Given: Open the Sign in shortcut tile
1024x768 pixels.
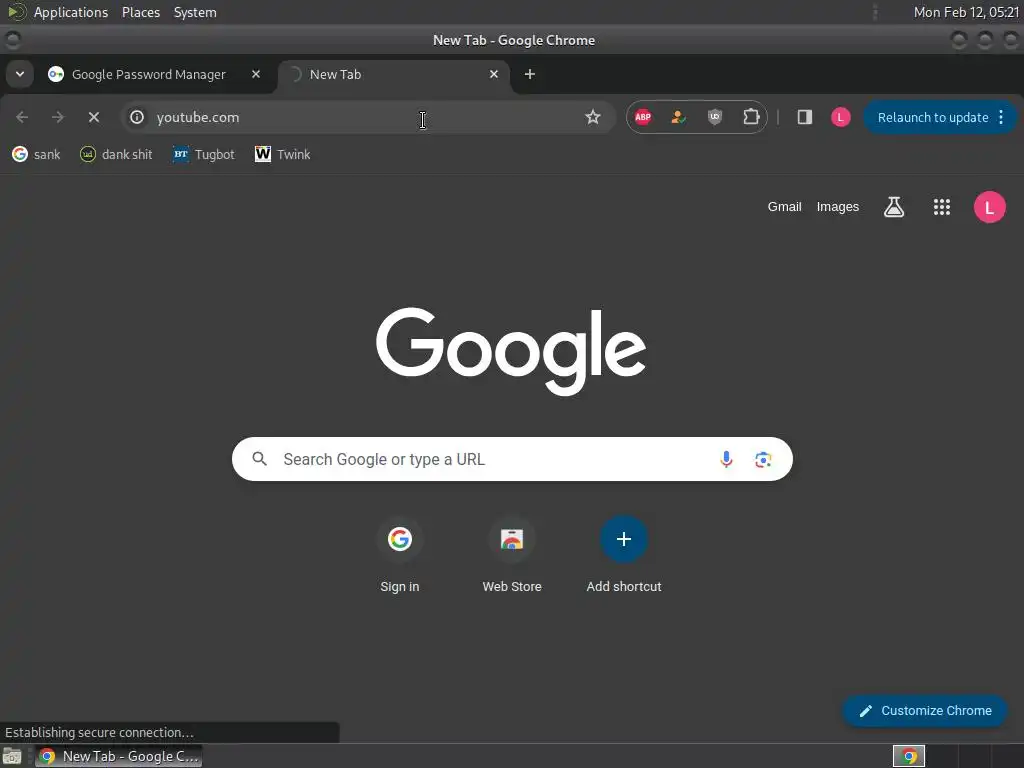Looking at the screenshot, I should (x=400, y=555).
